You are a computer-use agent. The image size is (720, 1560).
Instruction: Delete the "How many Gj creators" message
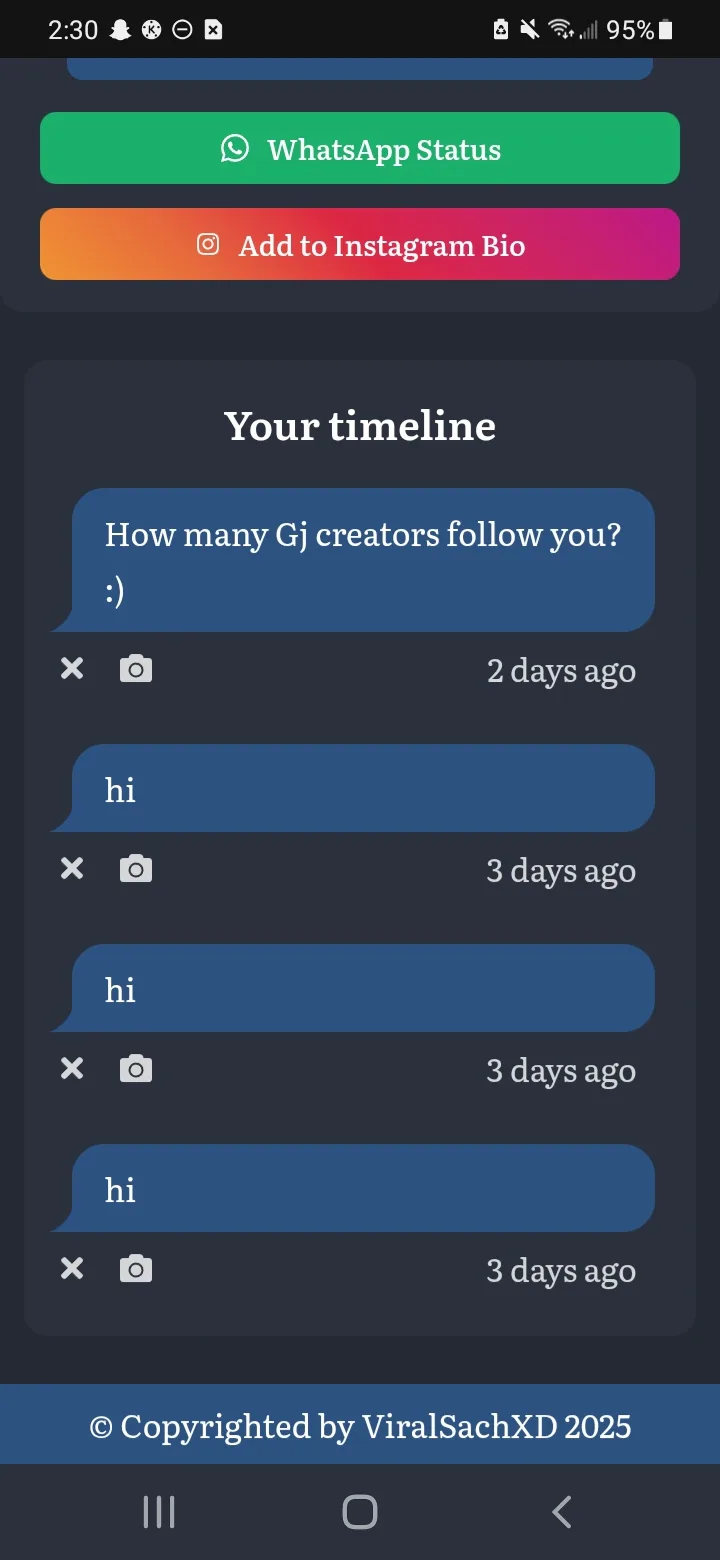tap(72, 669)
